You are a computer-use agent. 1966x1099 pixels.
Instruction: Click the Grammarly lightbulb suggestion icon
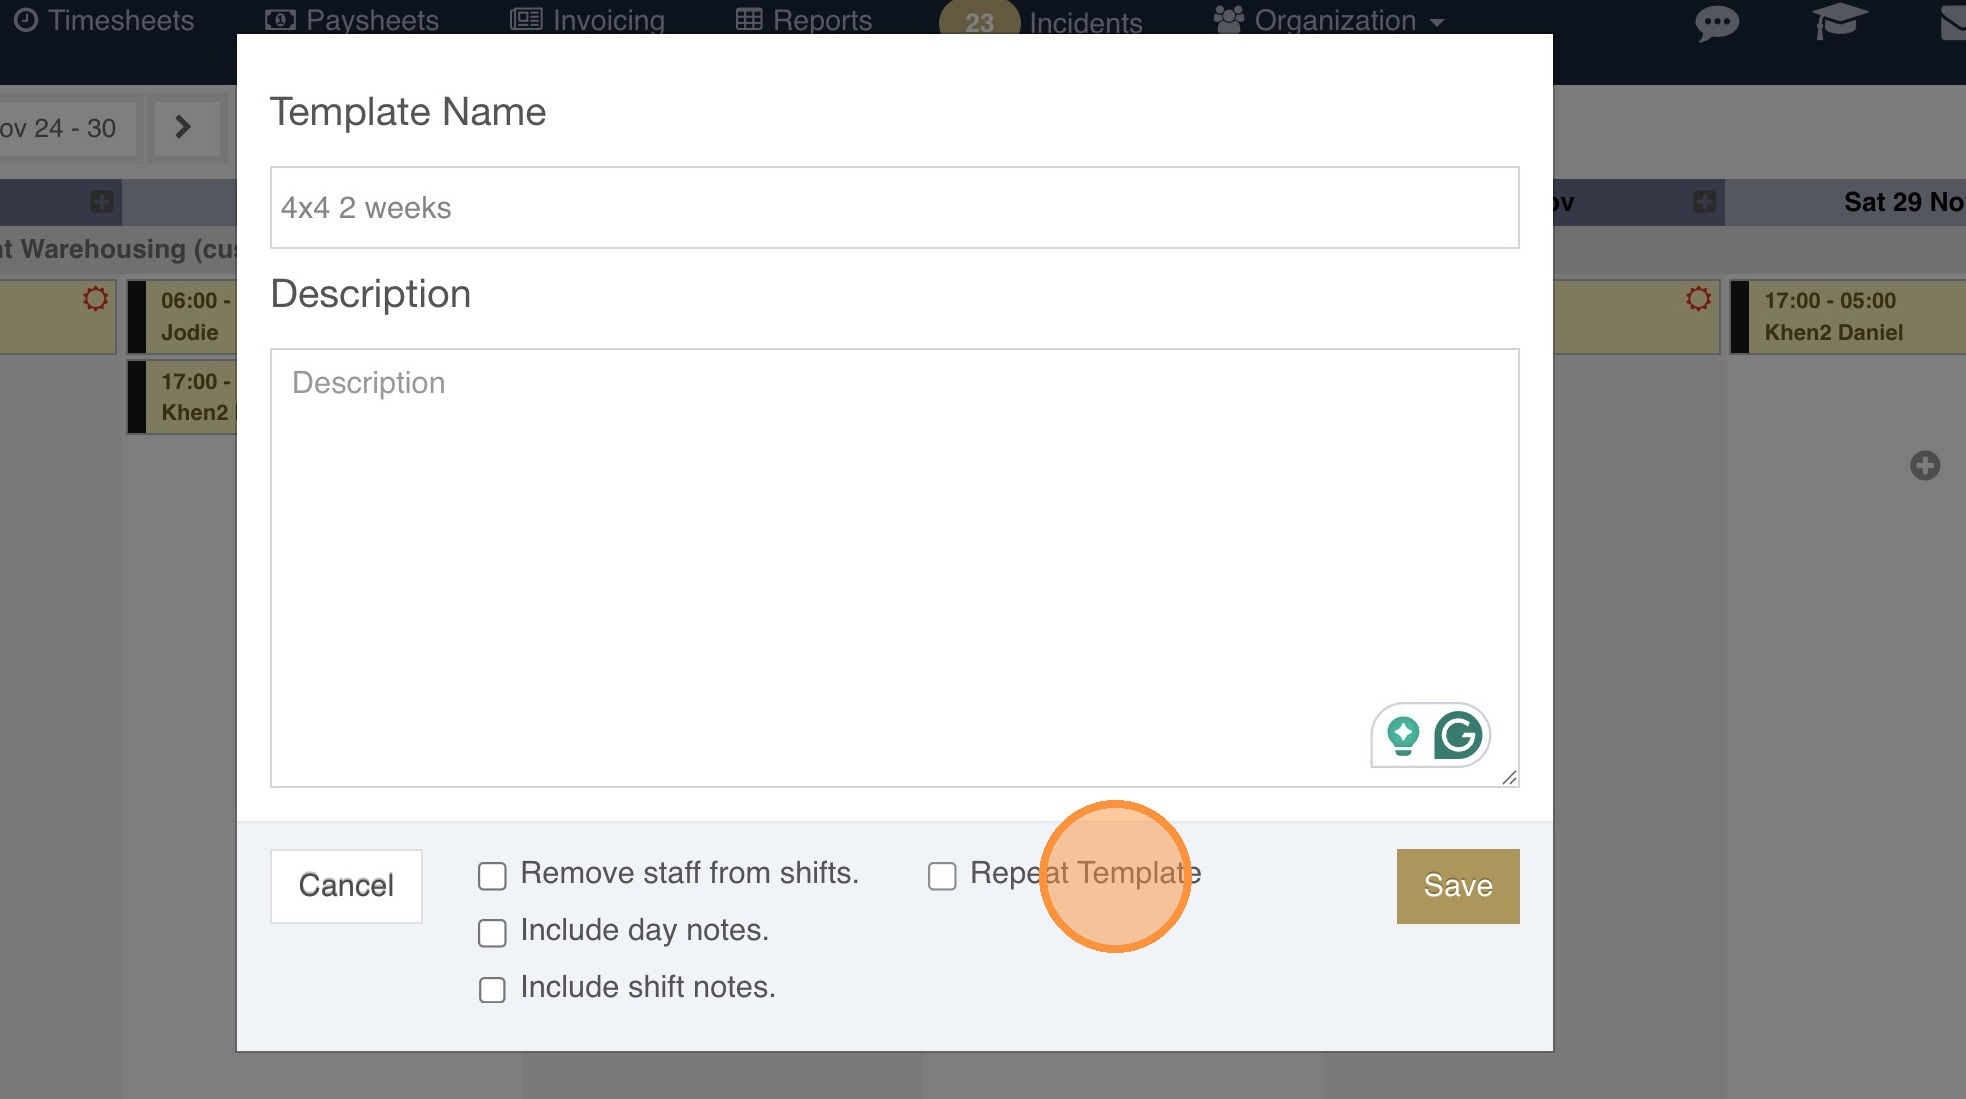tap(1403, 736)
